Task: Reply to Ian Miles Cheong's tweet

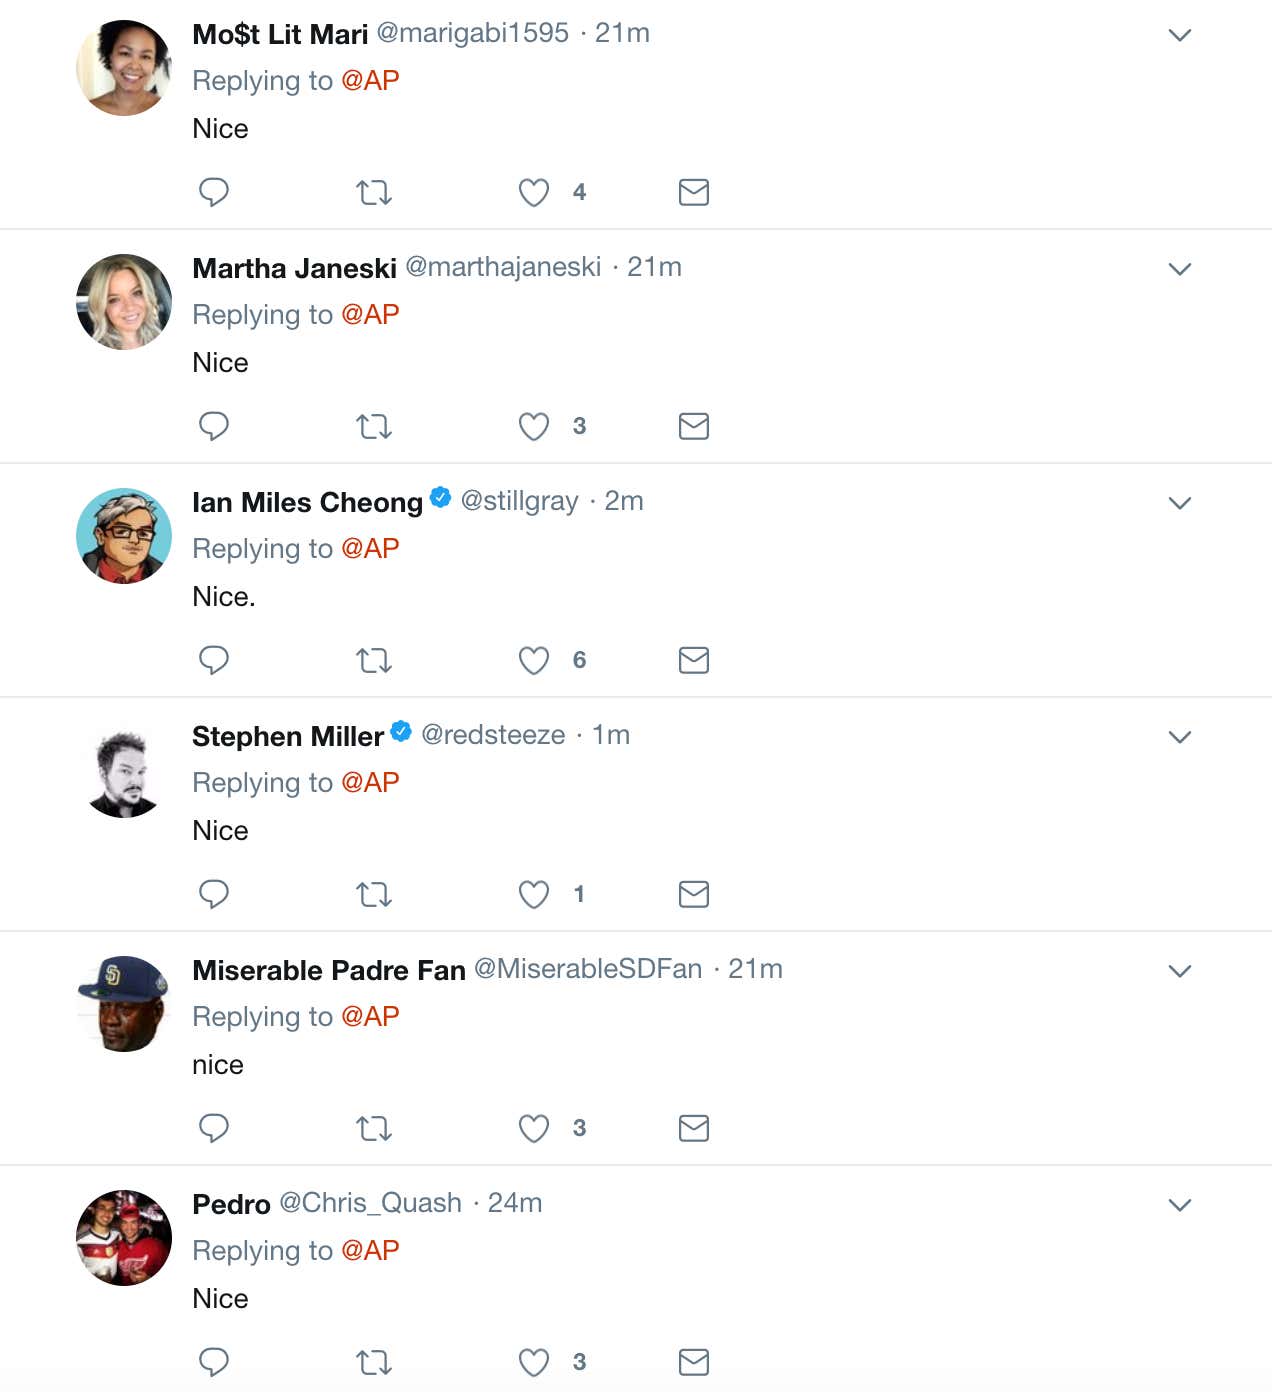Action: (214, 660)
